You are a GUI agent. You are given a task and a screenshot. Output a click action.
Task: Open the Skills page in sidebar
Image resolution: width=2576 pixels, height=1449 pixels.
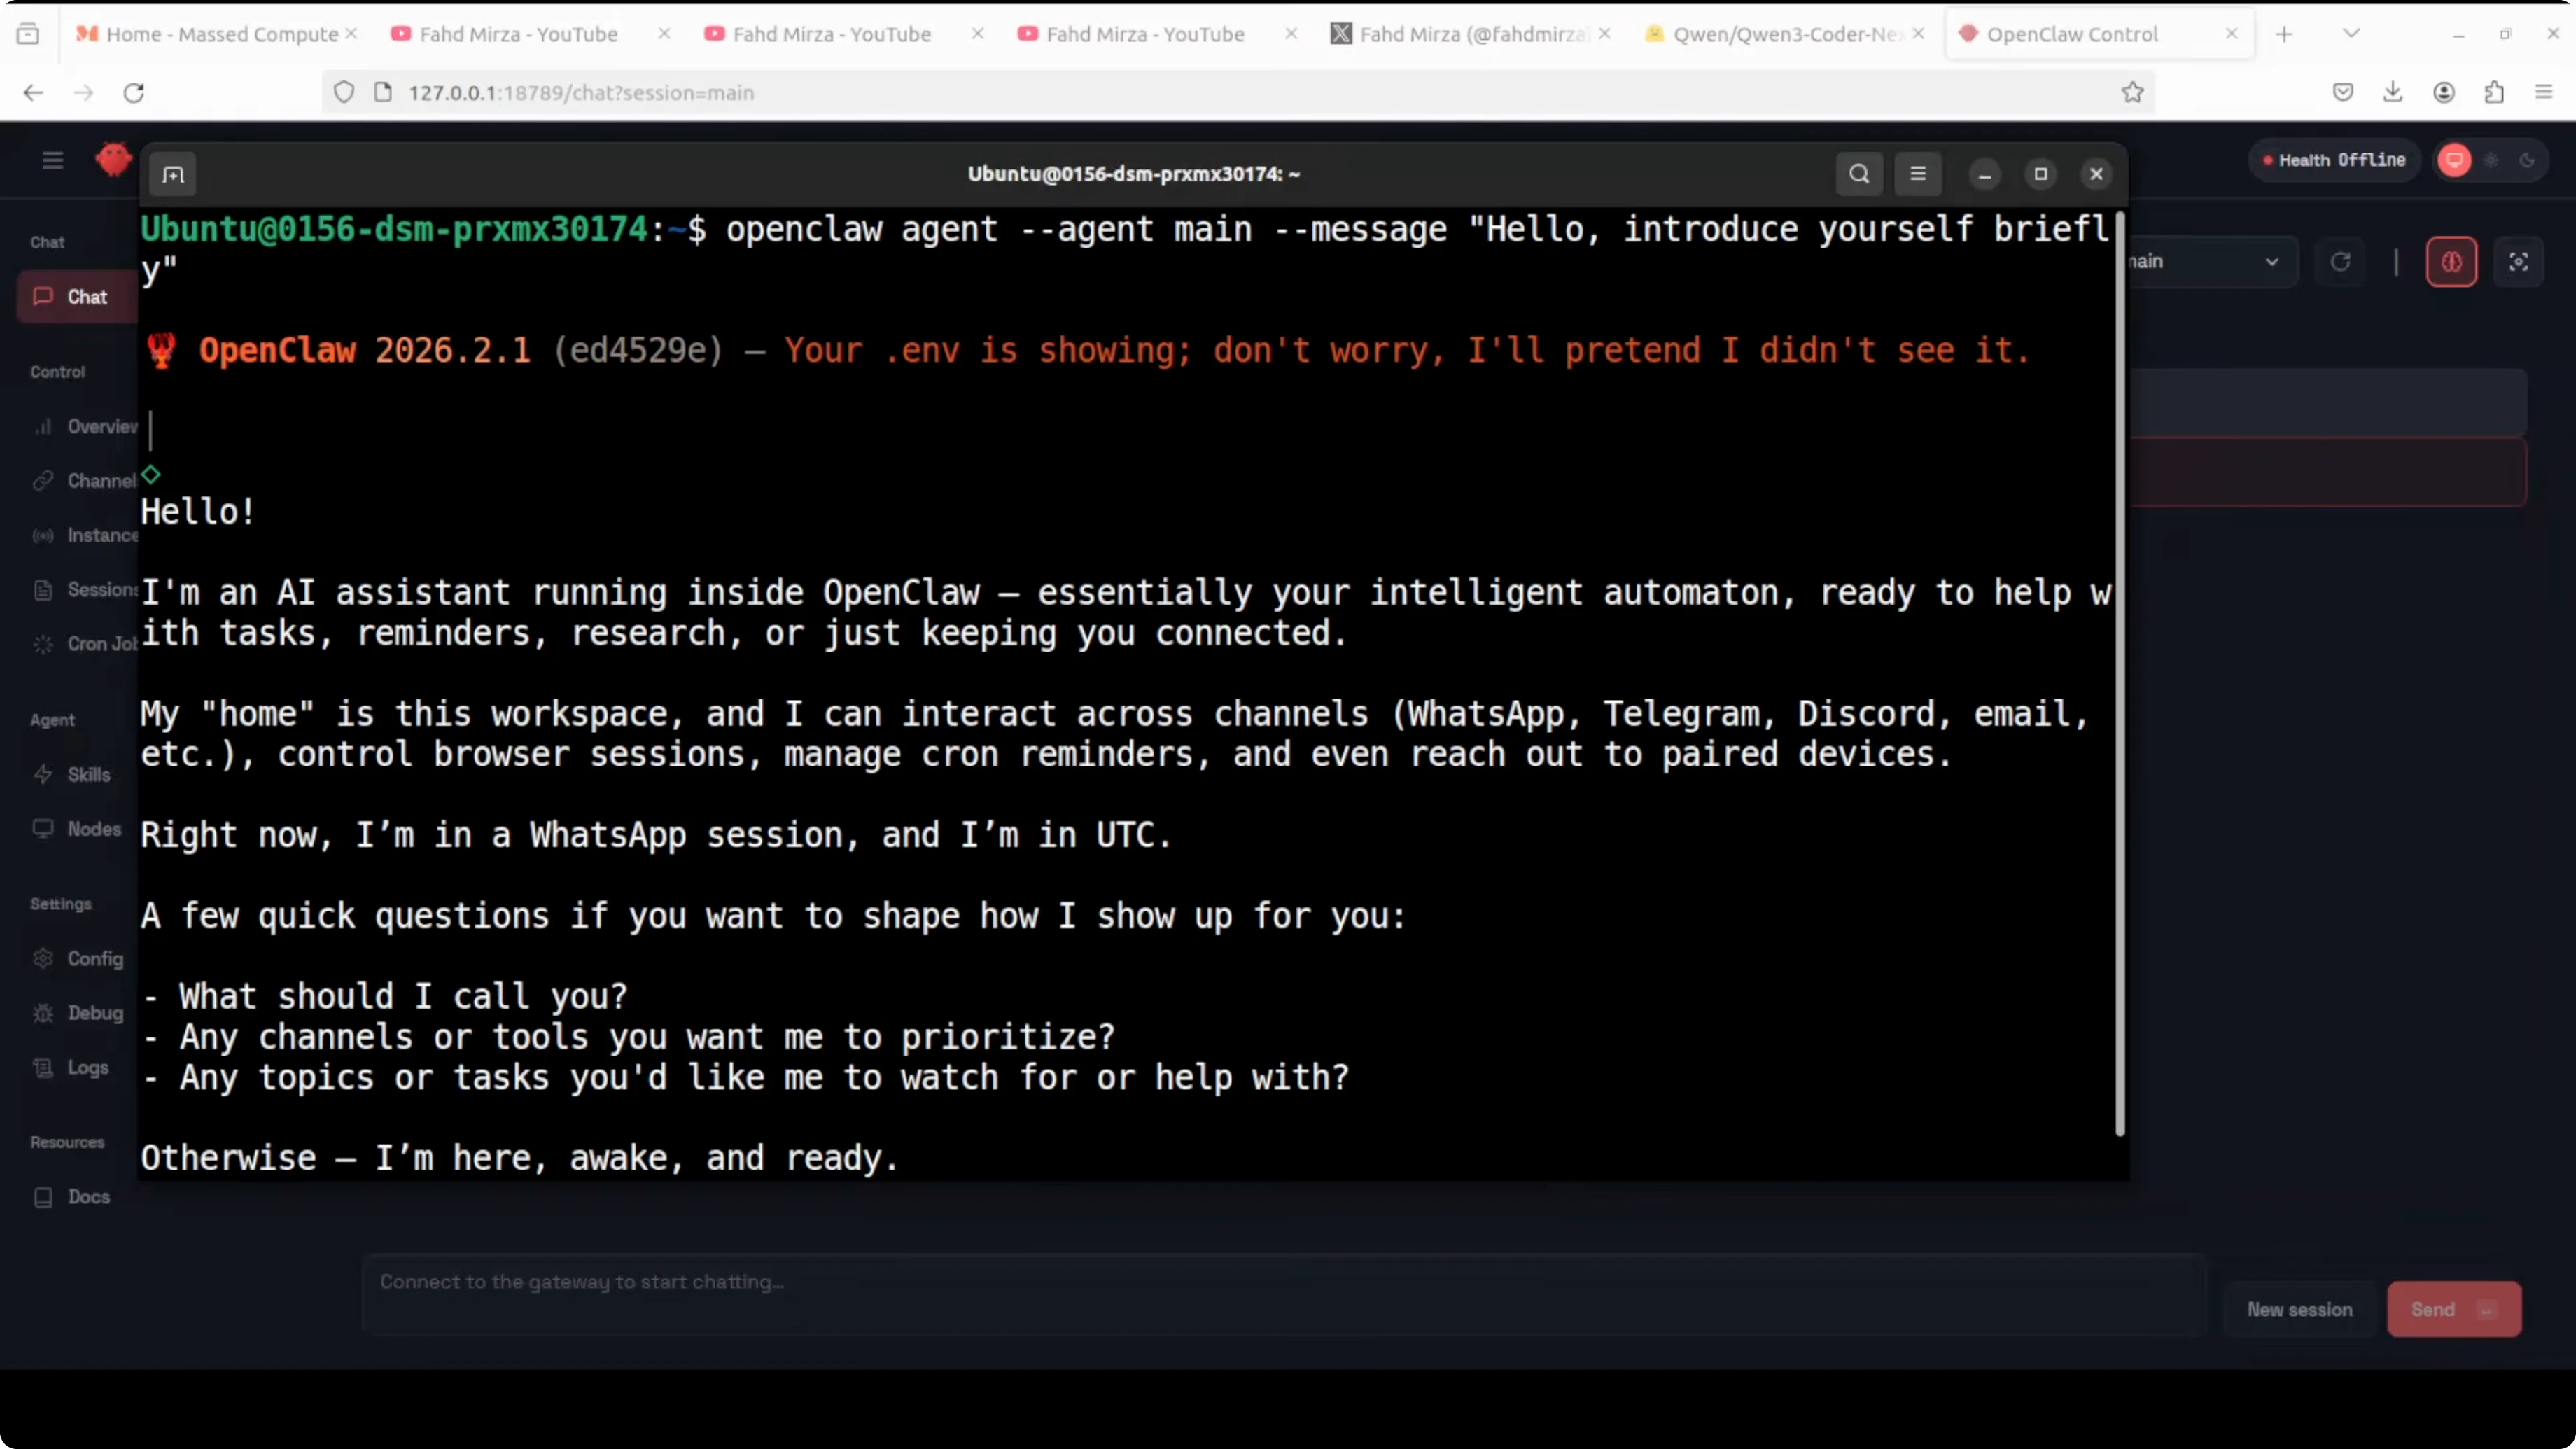[x=88, y=775]
